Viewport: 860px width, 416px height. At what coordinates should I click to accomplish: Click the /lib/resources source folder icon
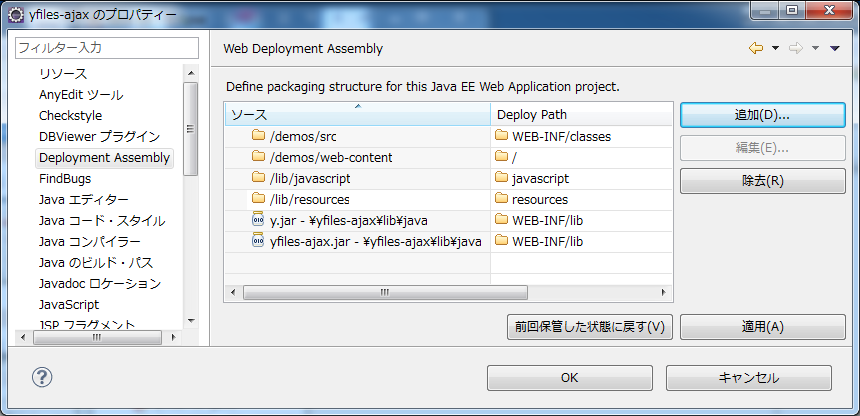click(258, 199)
